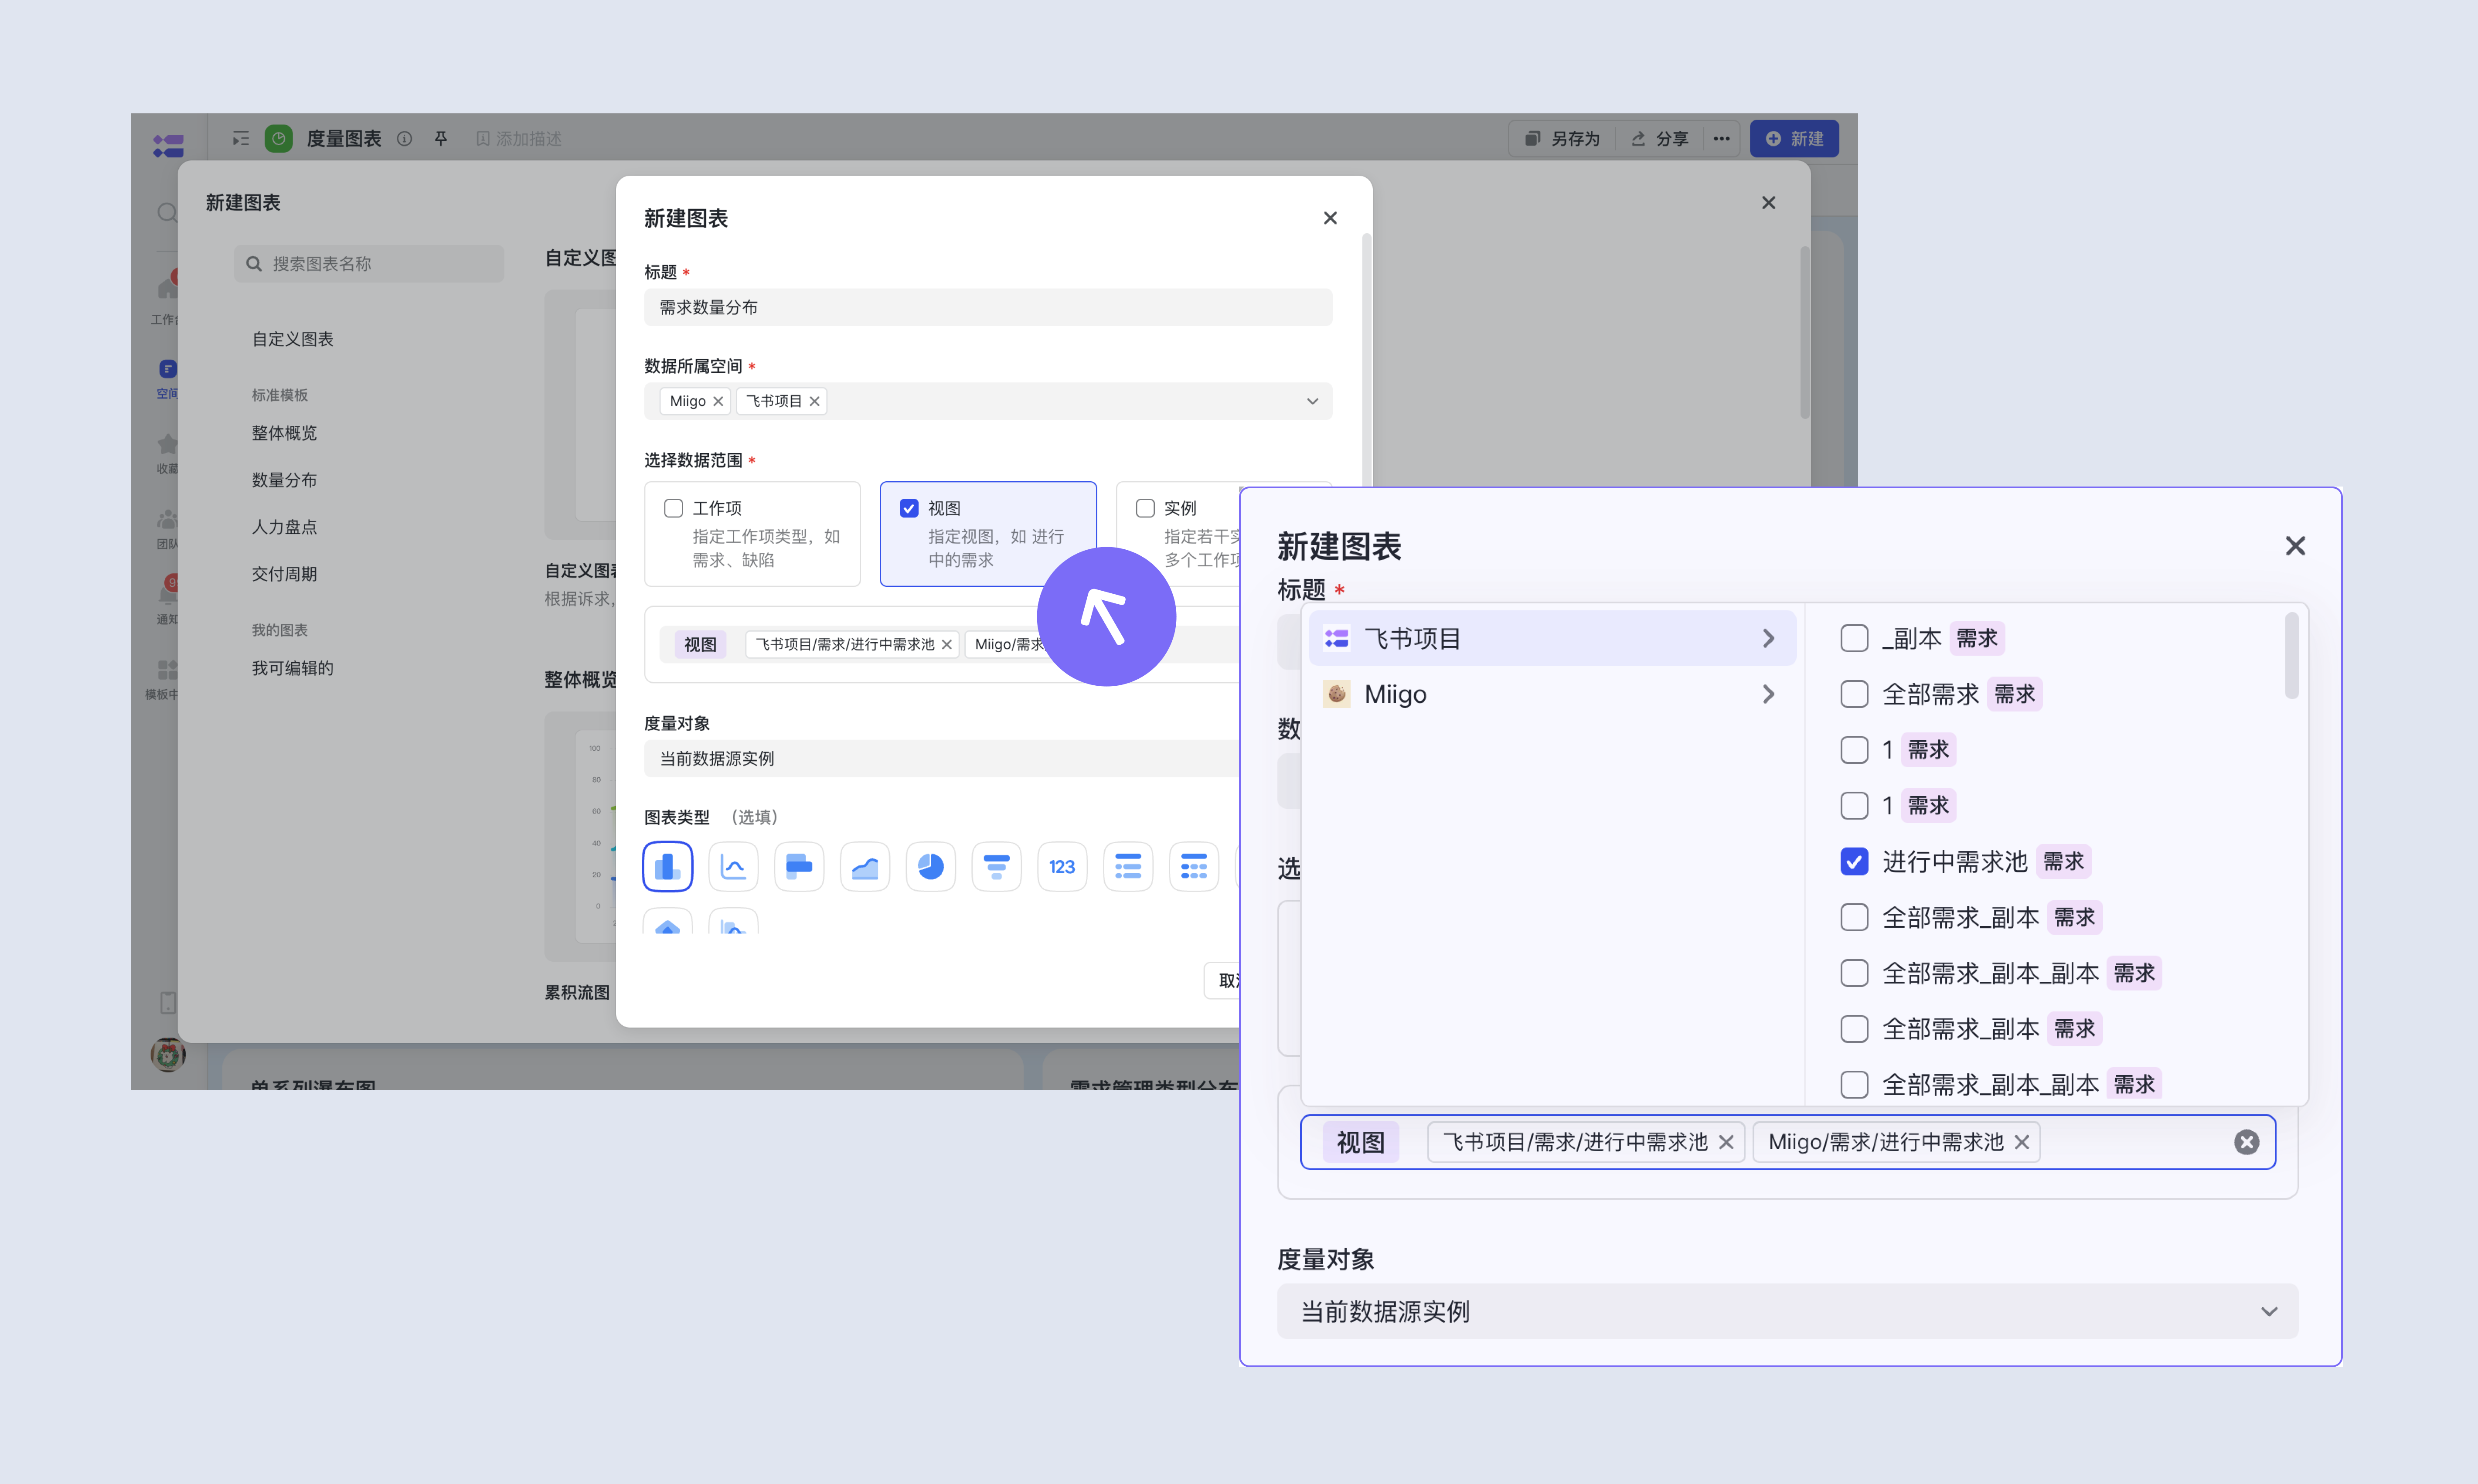2478x1484 pixels.
Task: Show 我可编辑的 charts
Action: (292, 668)
